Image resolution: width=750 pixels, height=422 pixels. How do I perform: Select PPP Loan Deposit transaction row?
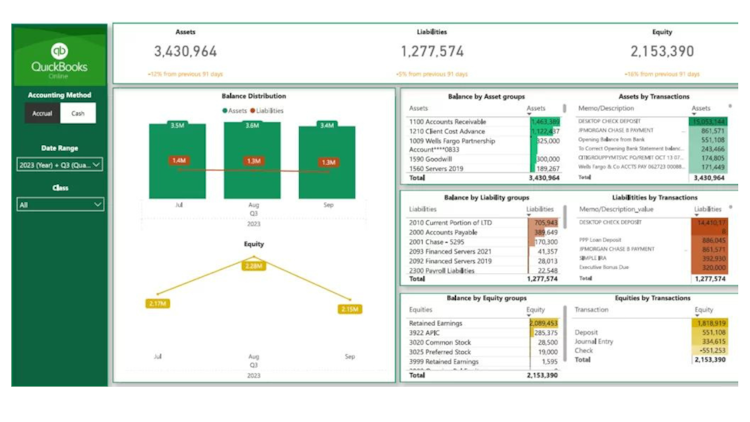point(652,240)
